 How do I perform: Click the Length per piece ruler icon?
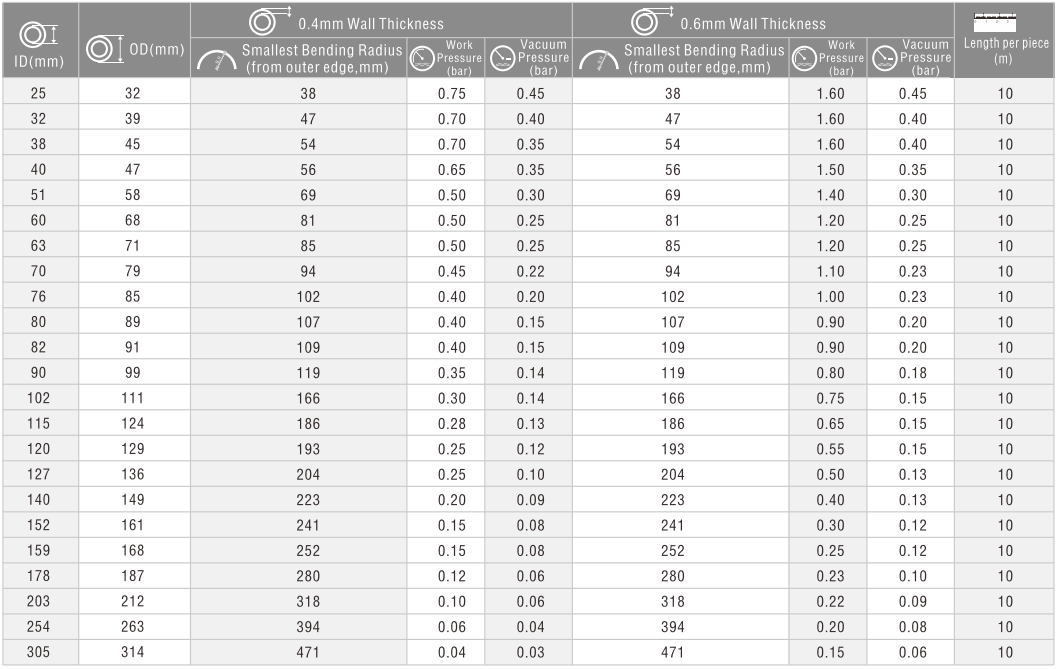(x=995, y=22)
